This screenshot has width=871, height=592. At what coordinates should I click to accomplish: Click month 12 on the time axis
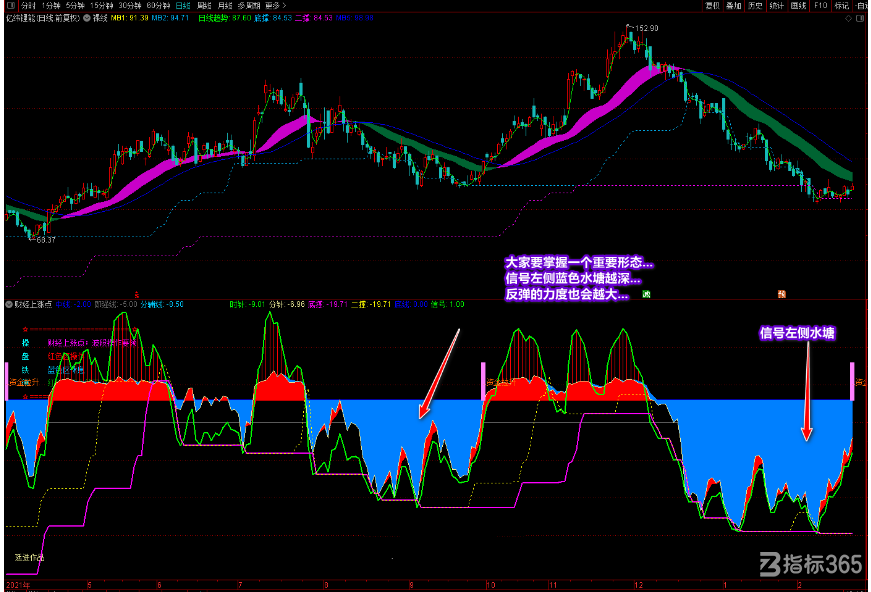(x=638, y=585)
